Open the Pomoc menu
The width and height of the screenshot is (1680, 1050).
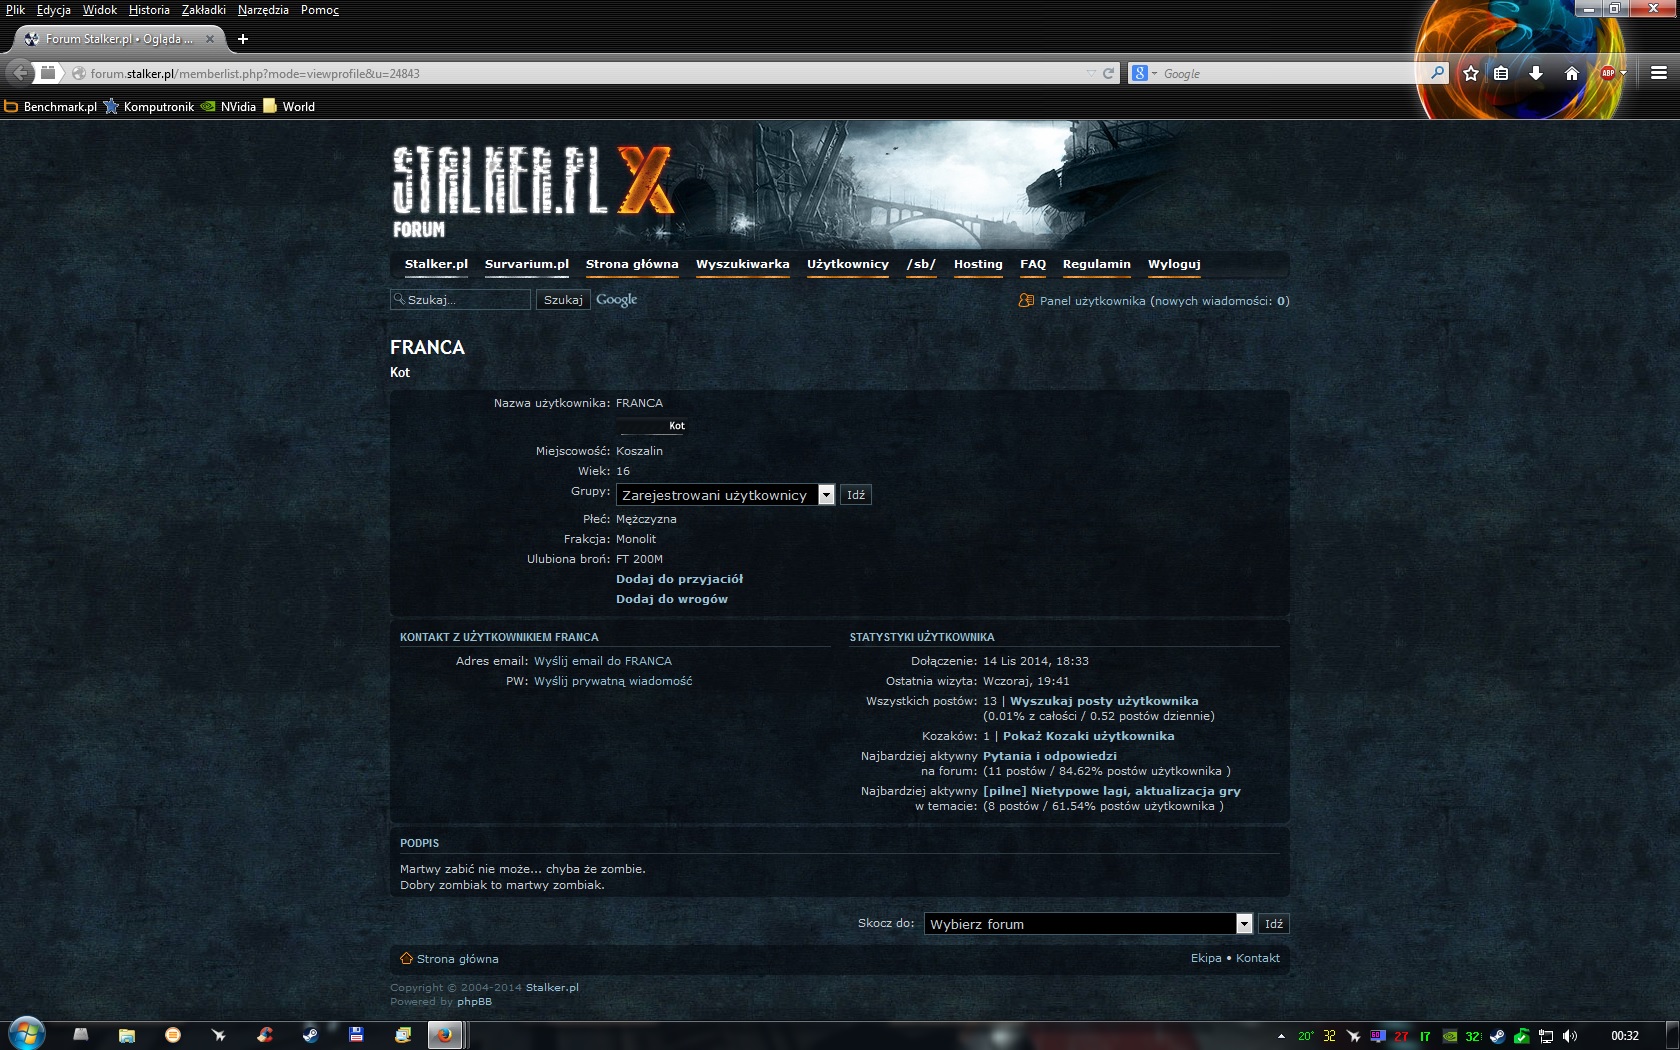coord(320,10)
